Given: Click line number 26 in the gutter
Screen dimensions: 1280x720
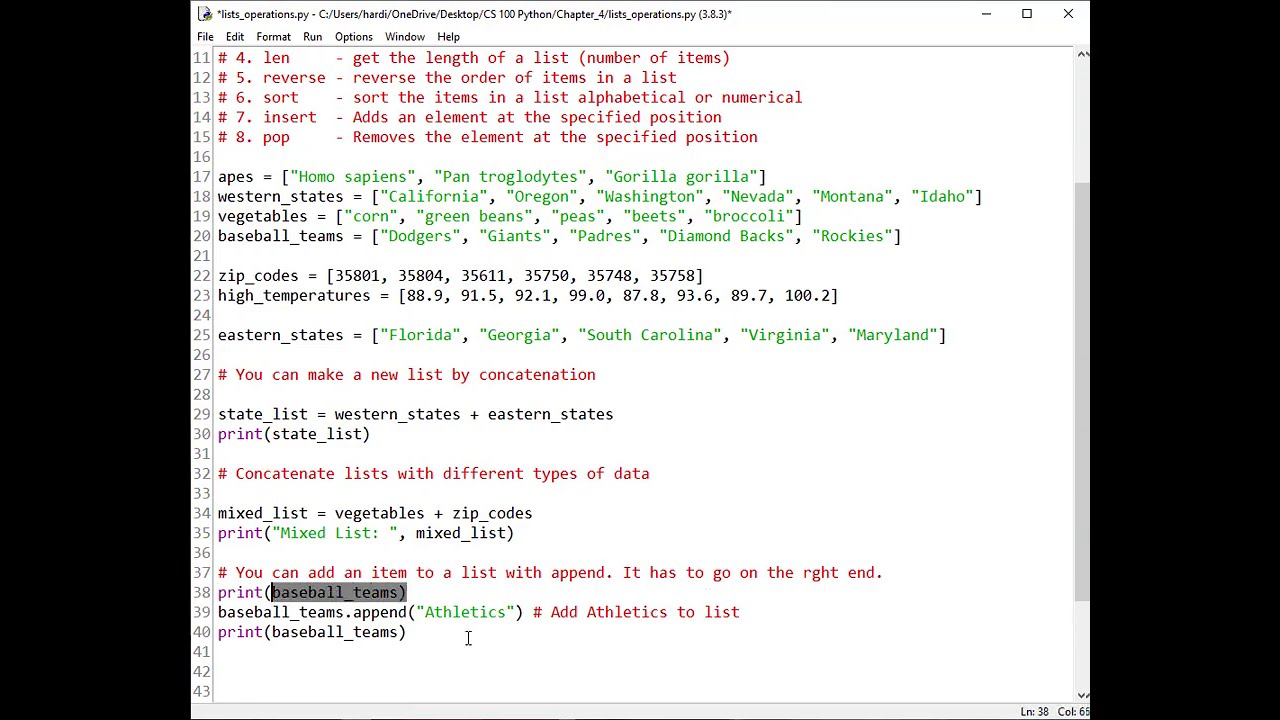Looking at the screenshot, I should pos(202,355).
